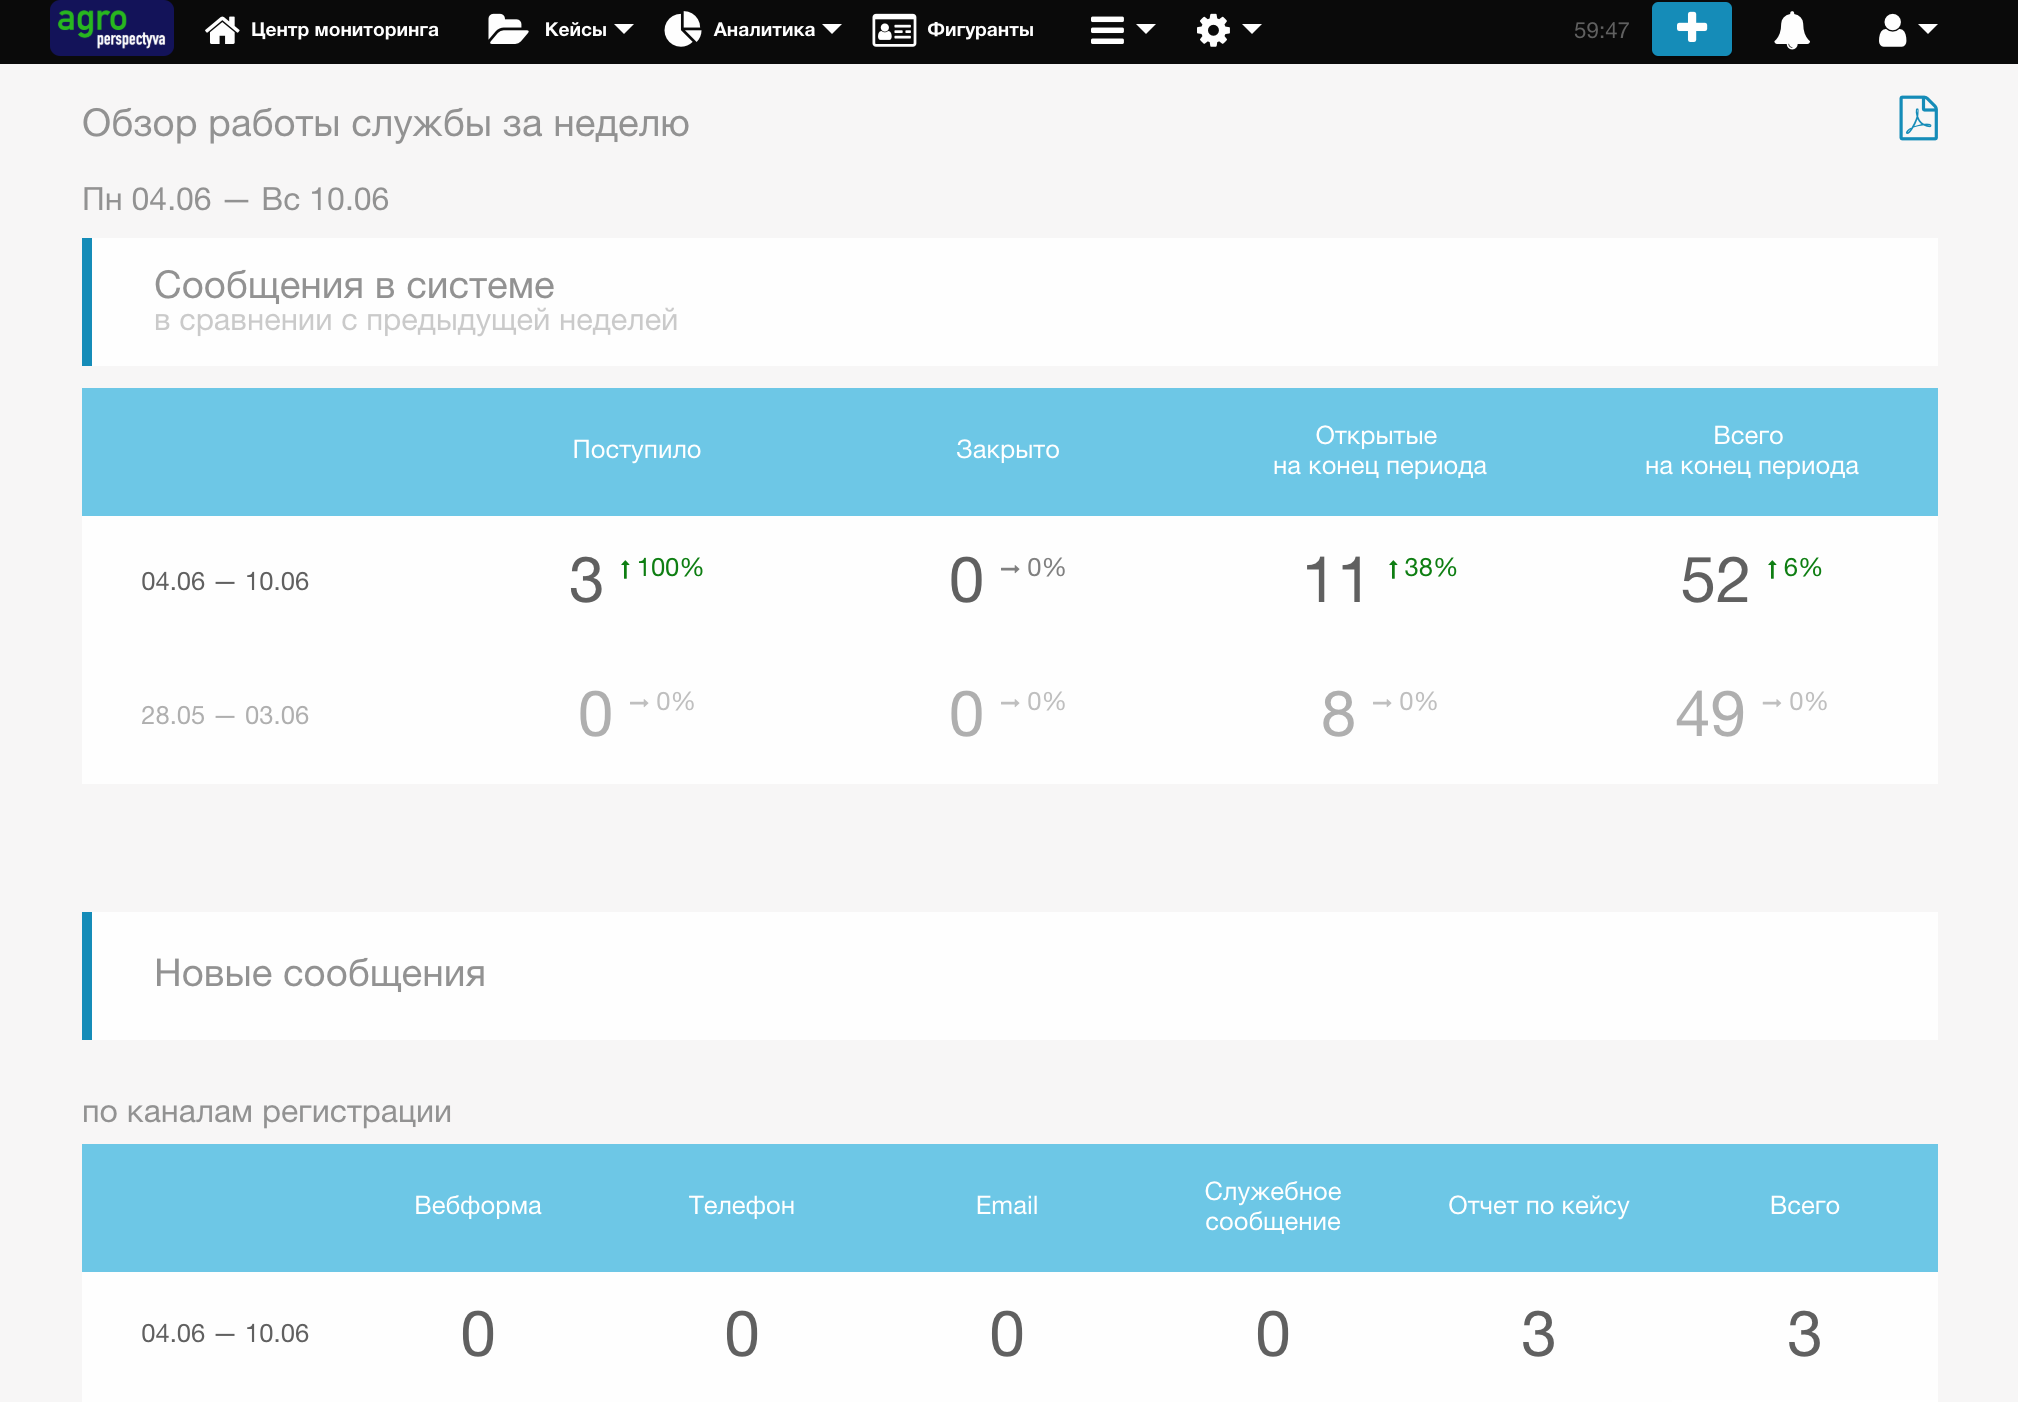Expand the Аналитика dropdown arrow
2018x1402 pixels.
832,30
